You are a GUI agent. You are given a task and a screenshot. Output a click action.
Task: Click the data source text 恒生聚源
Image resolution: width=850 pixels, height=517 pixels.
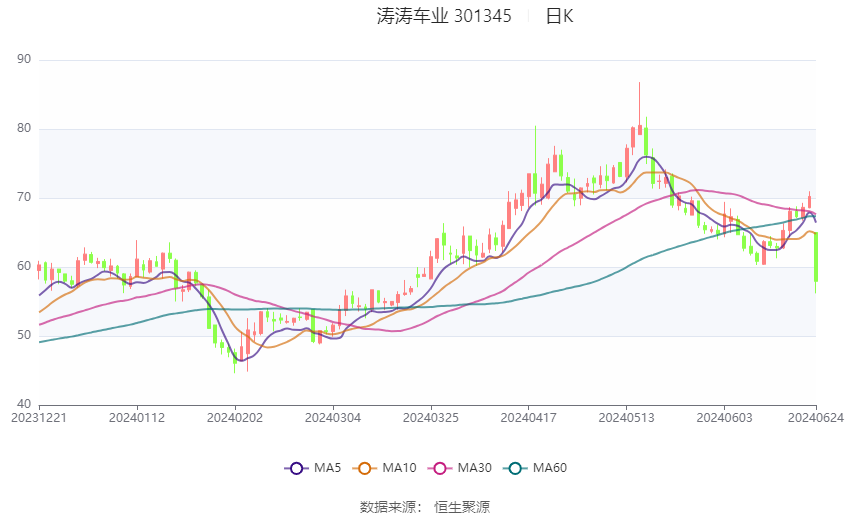coord(462,507)
